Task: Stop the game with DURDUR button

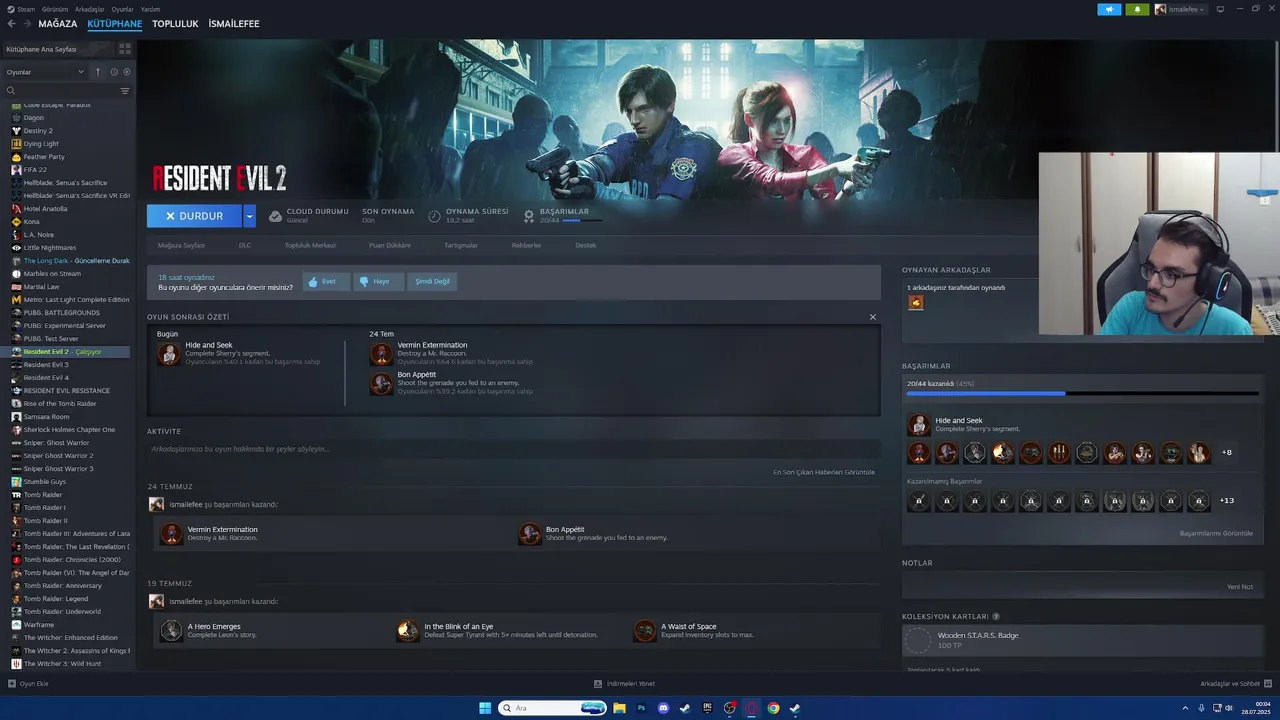Action: pyautogui.click(x=194, y=216)
